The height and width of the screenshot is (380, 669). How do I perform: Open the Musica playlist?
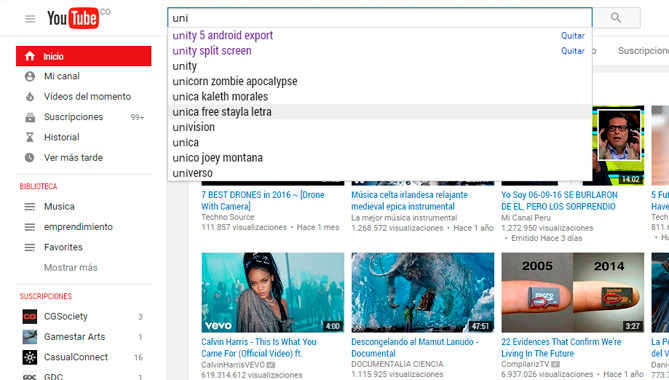[x=59, y=207]
